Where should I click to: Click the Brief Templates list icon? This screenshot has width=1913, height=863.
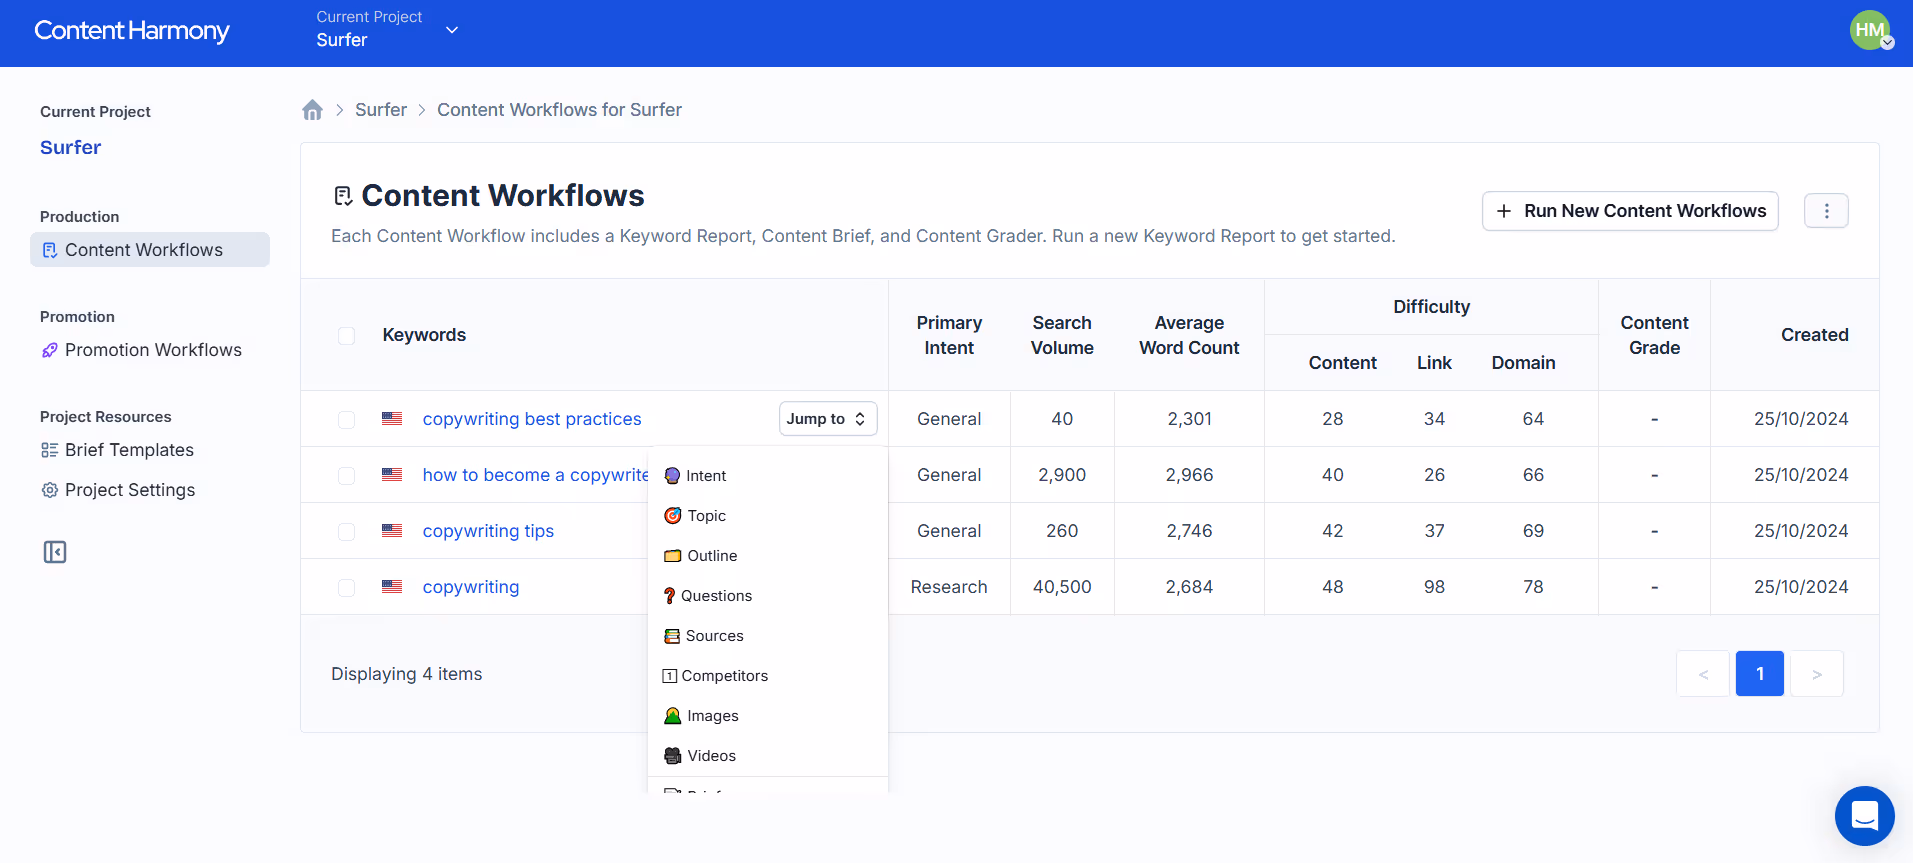(x=50, y=450)
